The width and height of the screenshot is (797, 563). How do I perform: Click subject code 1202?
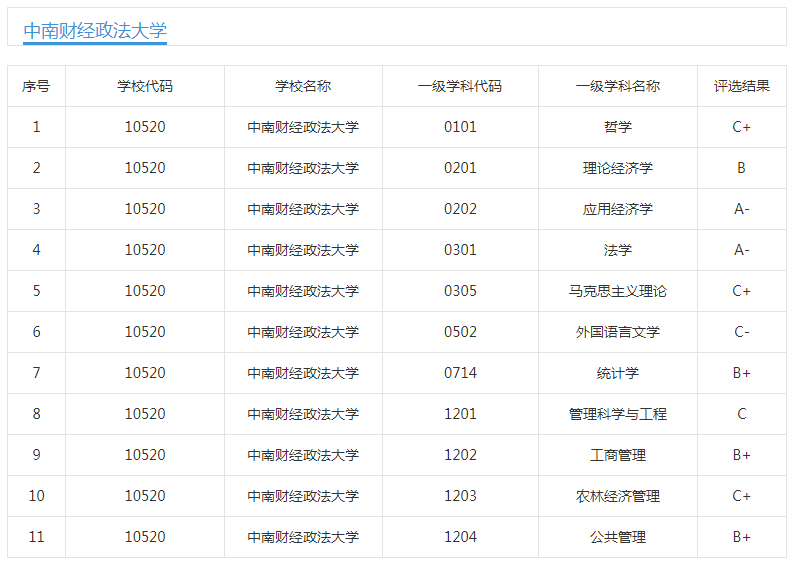[x=460, y=455]
